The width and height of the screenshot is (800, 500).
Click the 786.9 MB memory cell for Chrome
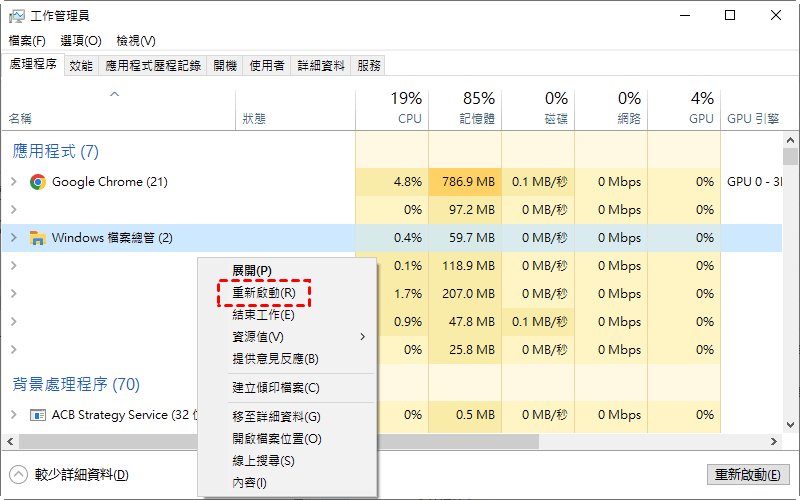point(465,182)
